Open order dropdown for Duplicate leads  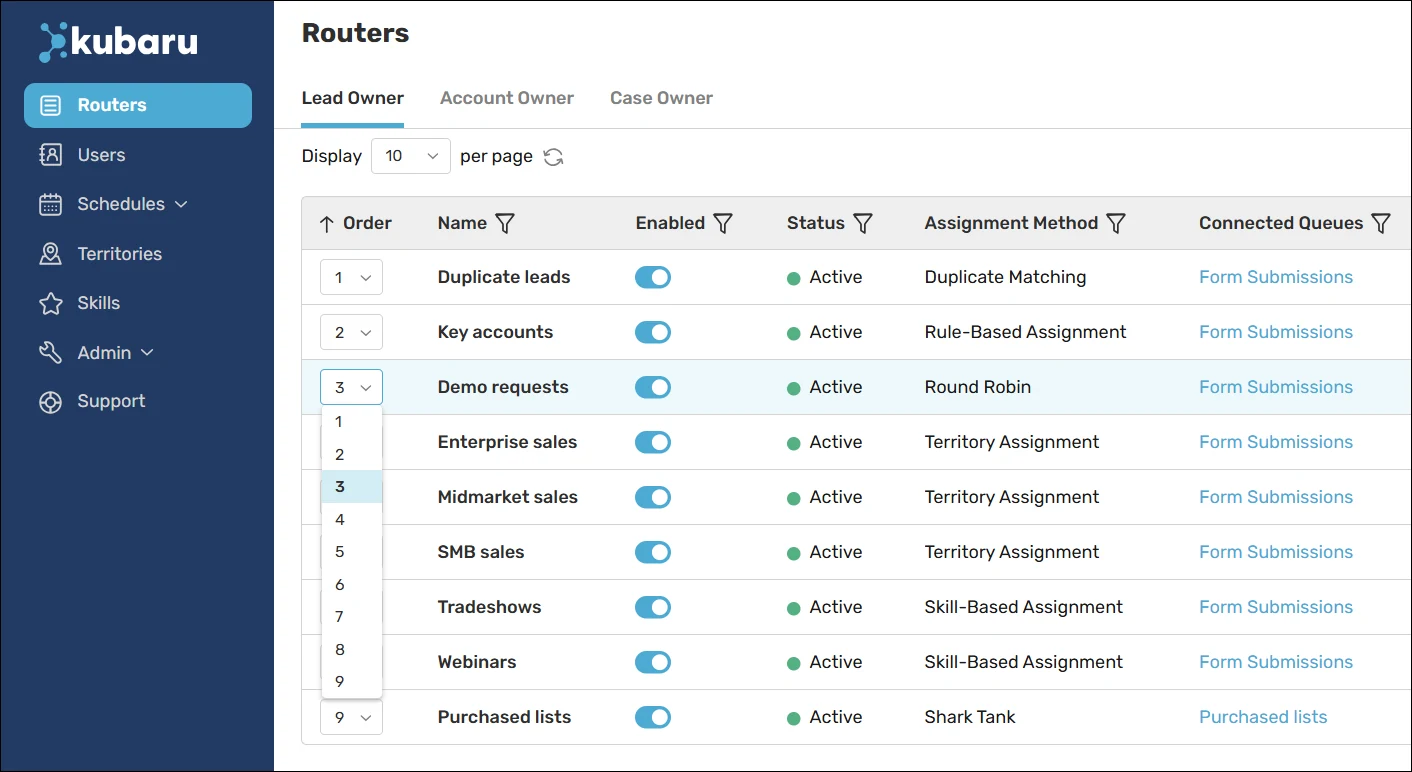tap(351, 278)
